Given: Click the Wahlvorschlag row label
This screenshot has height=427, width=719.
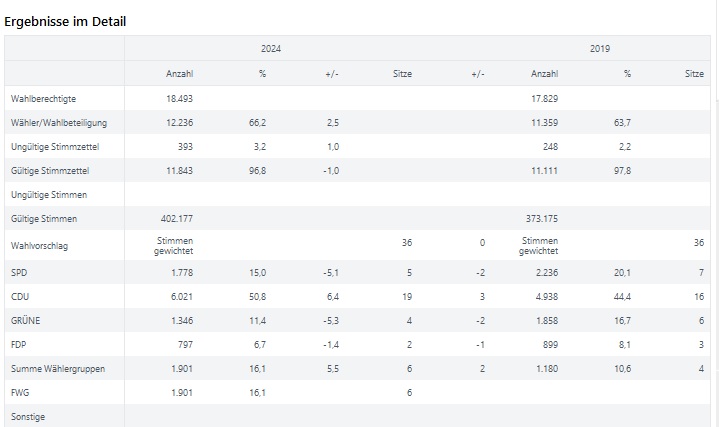Looking at the screenshot, I should 39,246.
